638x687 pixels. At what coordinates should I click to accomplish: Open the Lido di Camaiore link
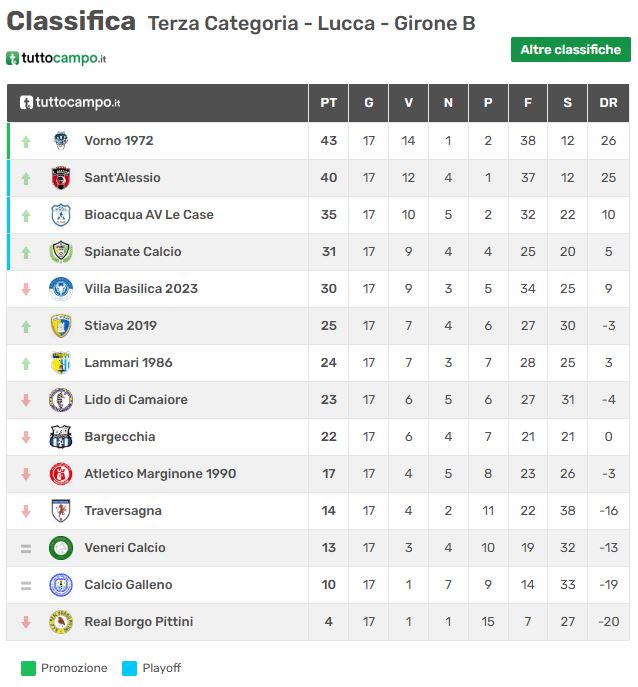136,400
